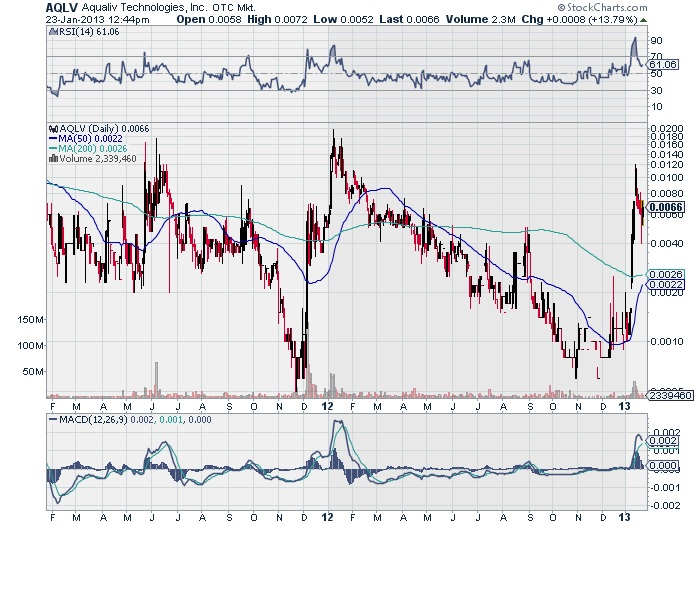Click the Aqualiv Technologies, Inc. company name
This screenshot has width=696, height=597.
pos(145,7)
